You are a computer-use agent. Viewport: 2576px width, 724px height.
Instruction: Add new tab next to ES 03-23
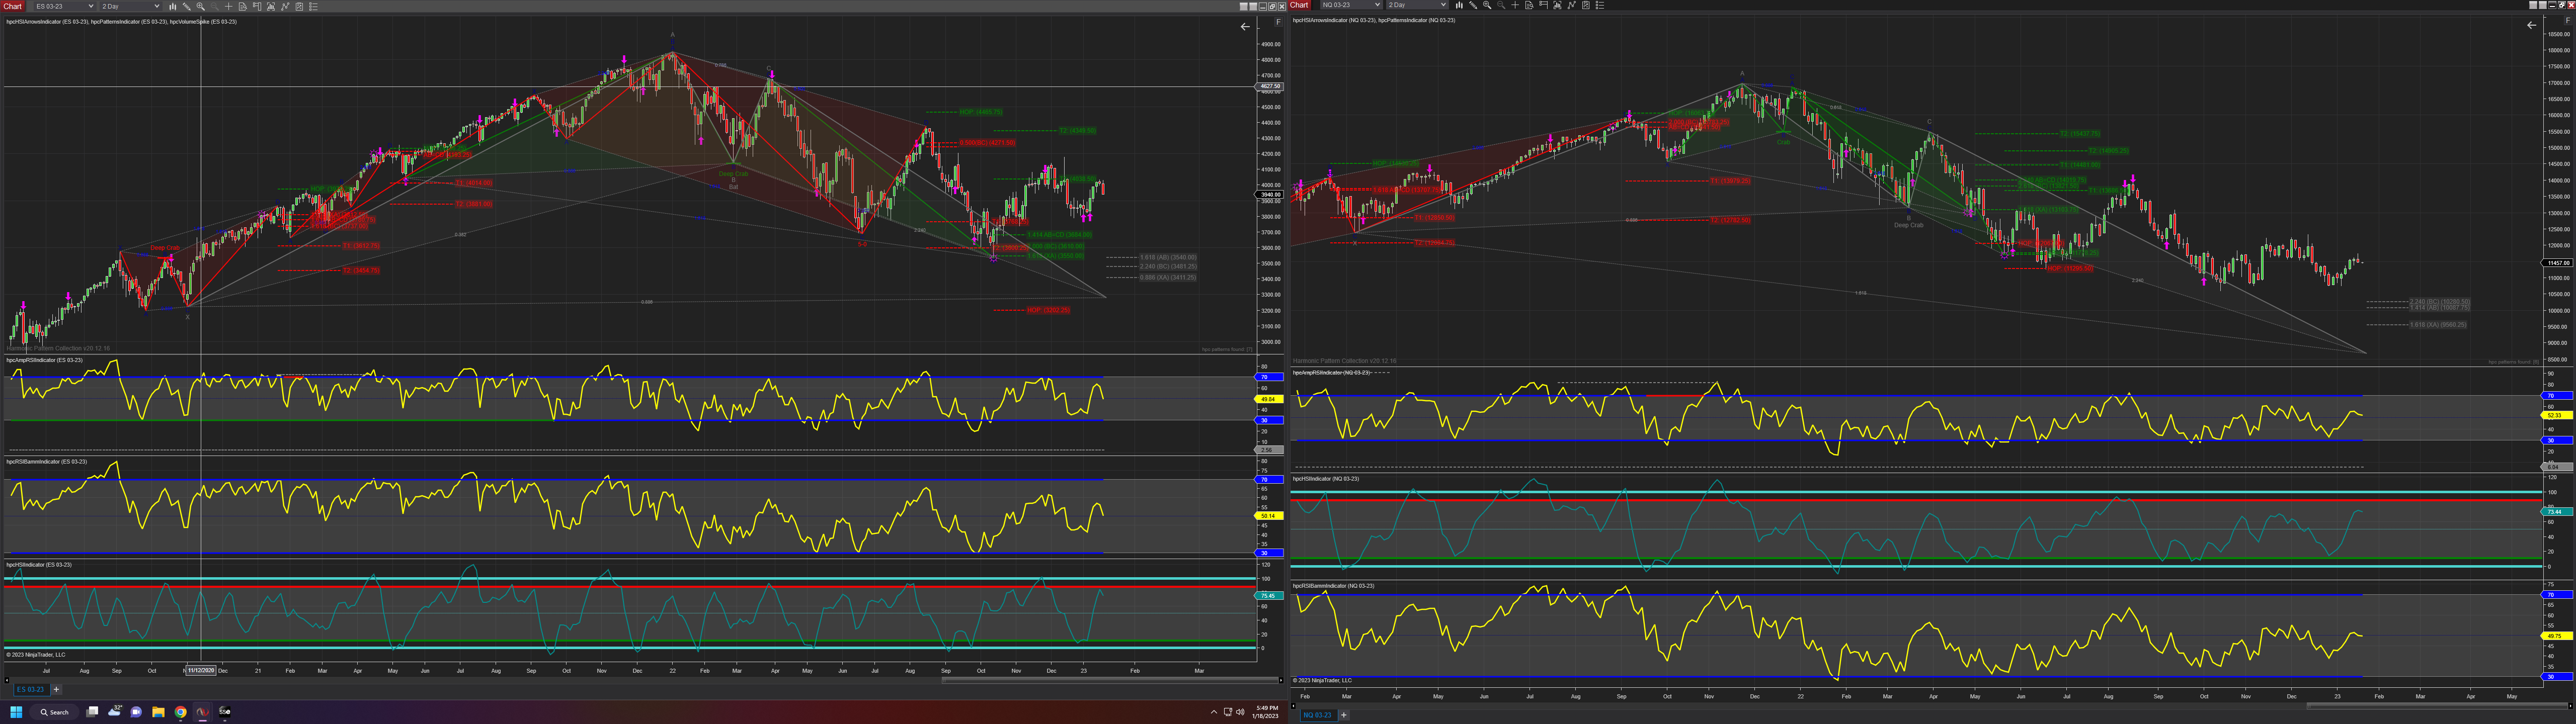tap(56, 689)
